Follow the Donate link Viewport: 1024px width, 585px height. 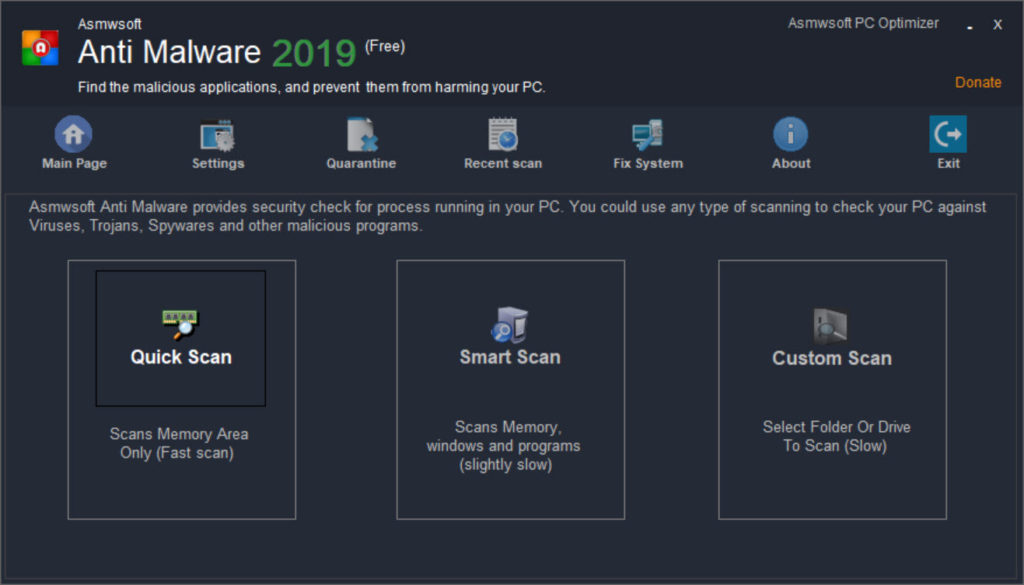point(978,82)
